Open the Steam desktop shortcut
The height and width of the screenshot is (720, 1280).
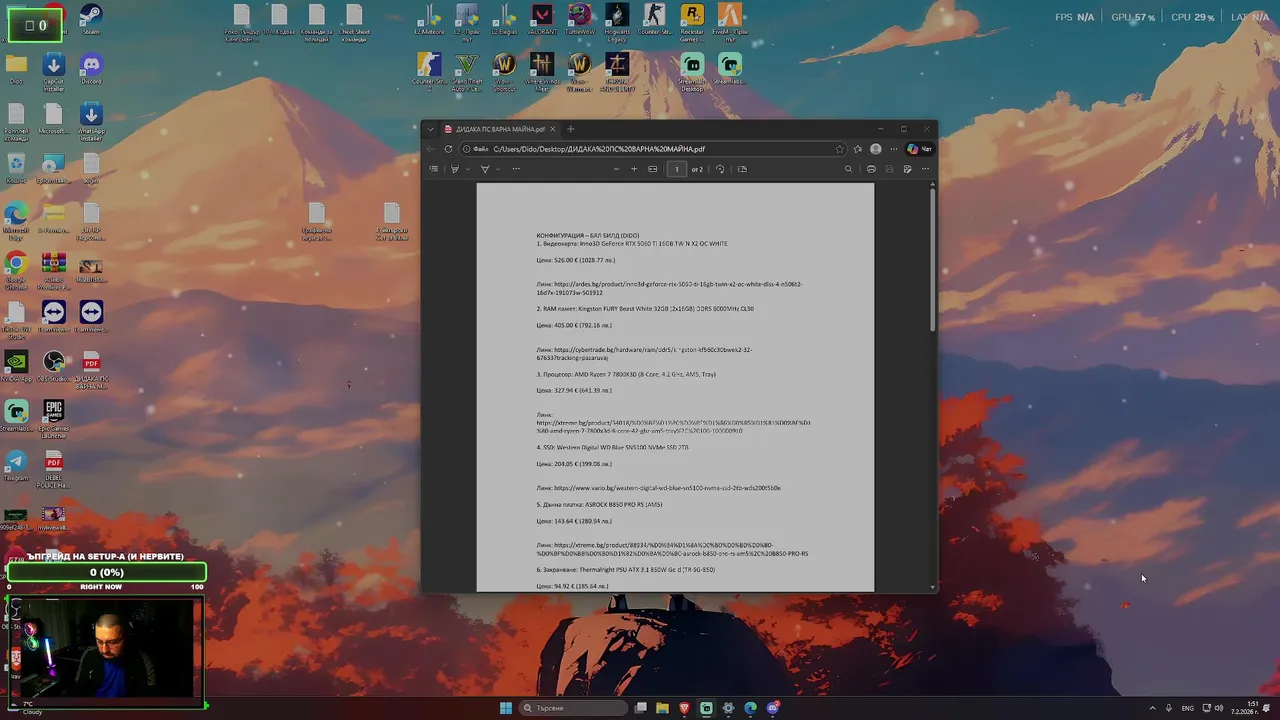[x=91, y=19]
